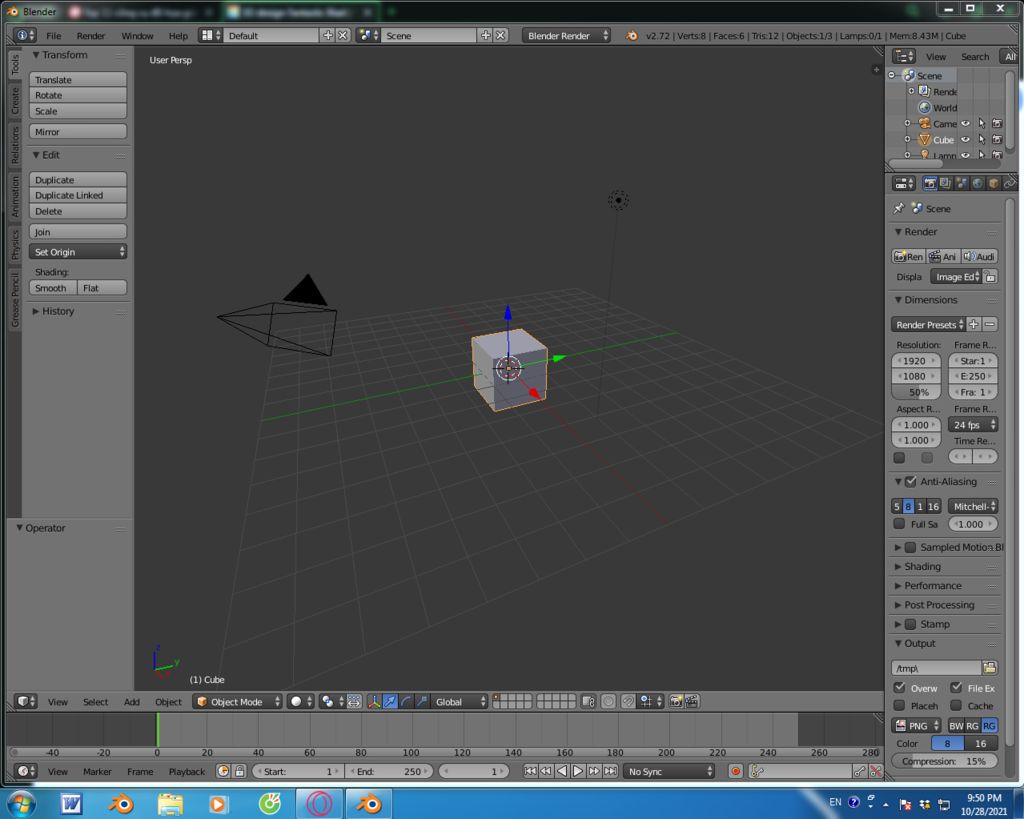Open the Object properties cube tab icon

[x=993, y=184]
